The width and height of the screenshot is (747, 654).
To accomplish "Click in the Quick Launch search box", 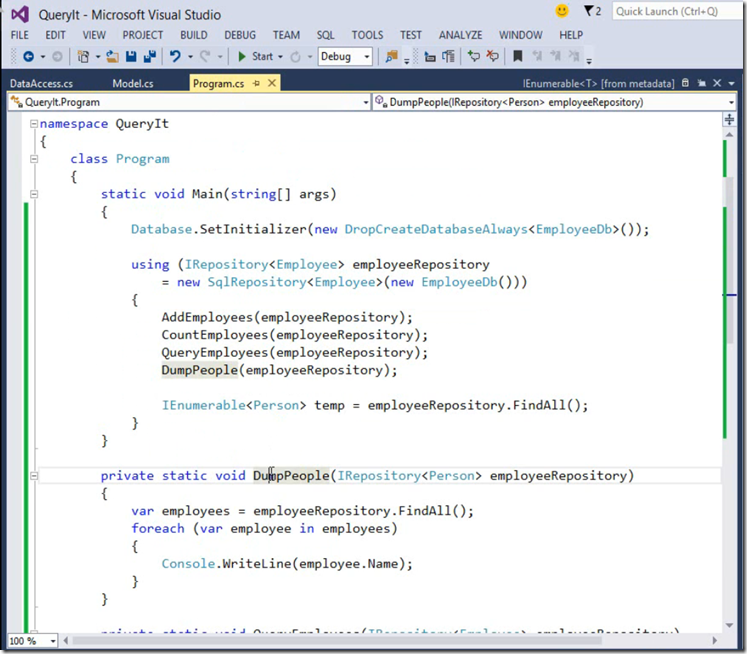I will [x=676, y=11].
